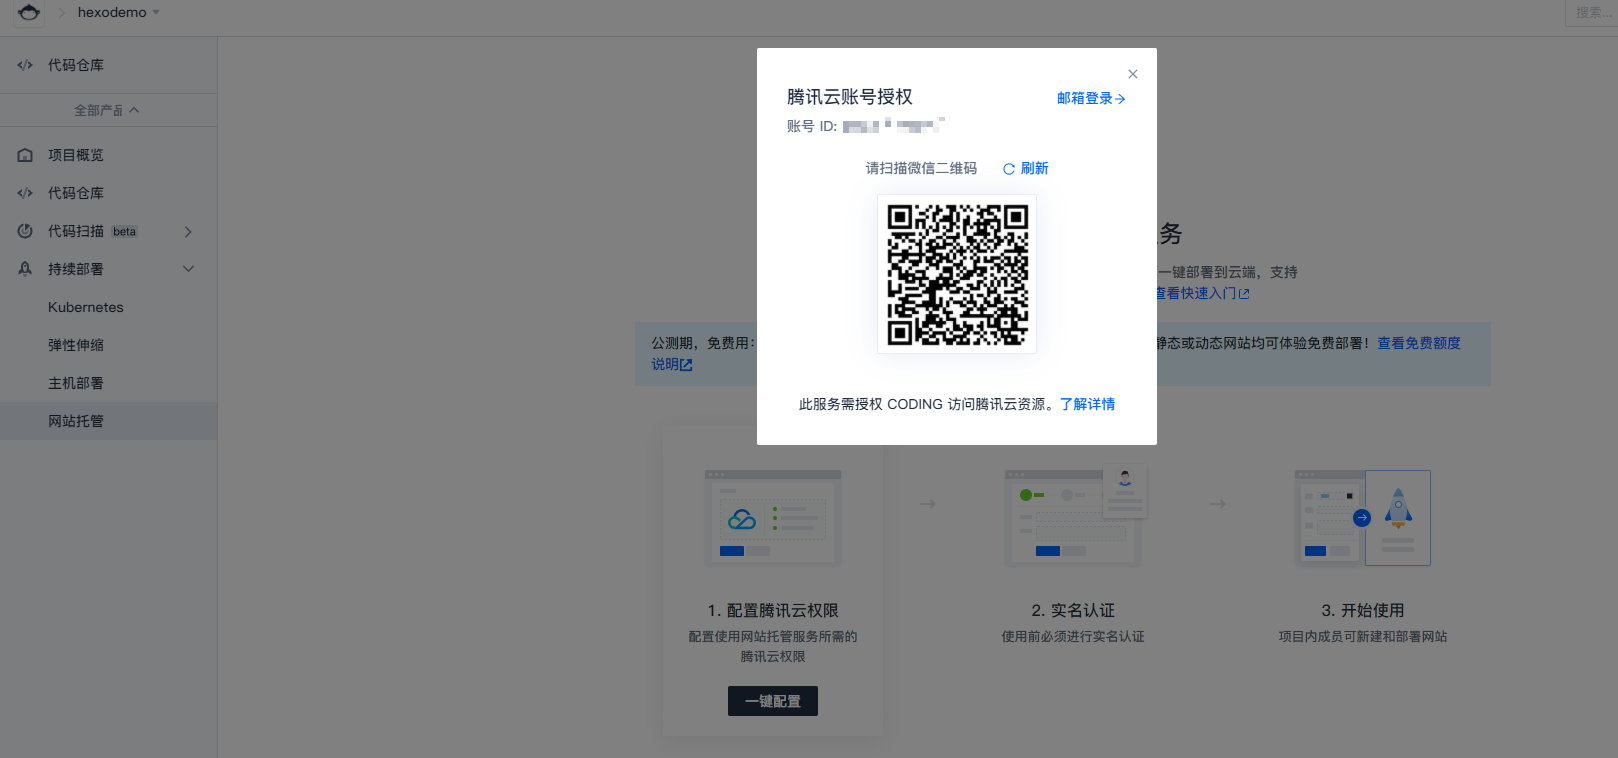Click the WeChat QR code image
The width and height of the screenshot is (1618, 758).
click(x=957, y=274)
